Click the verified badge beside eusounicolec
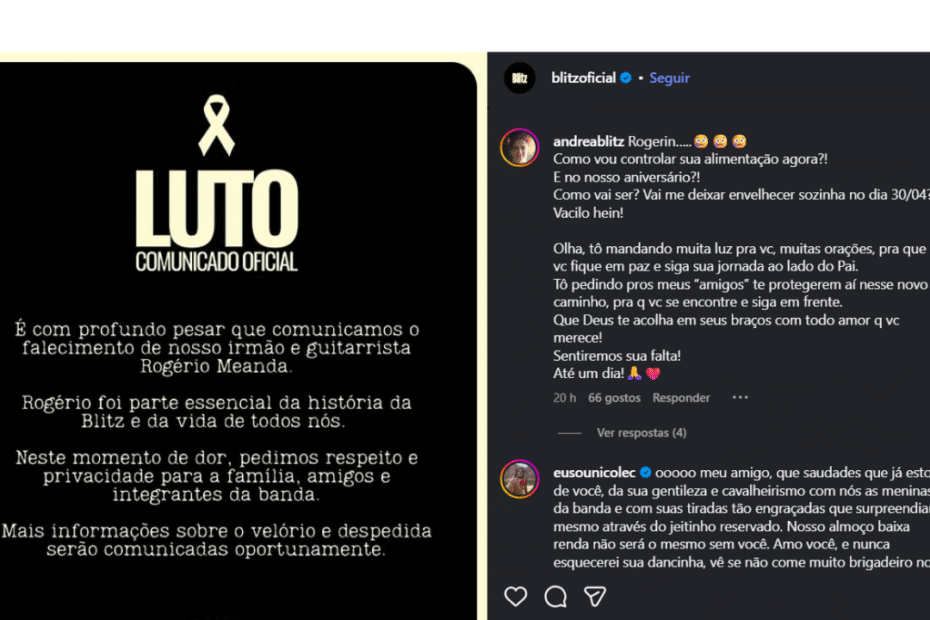The width and height of the screenshot is (930, 620). click(x=645, y=472)
